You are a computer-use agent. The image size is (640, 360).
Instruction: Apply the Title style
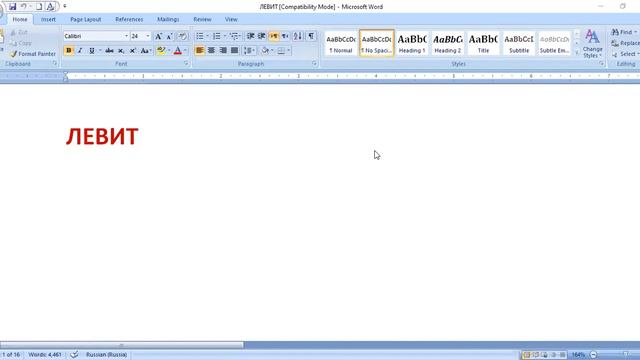click(483, 43)
